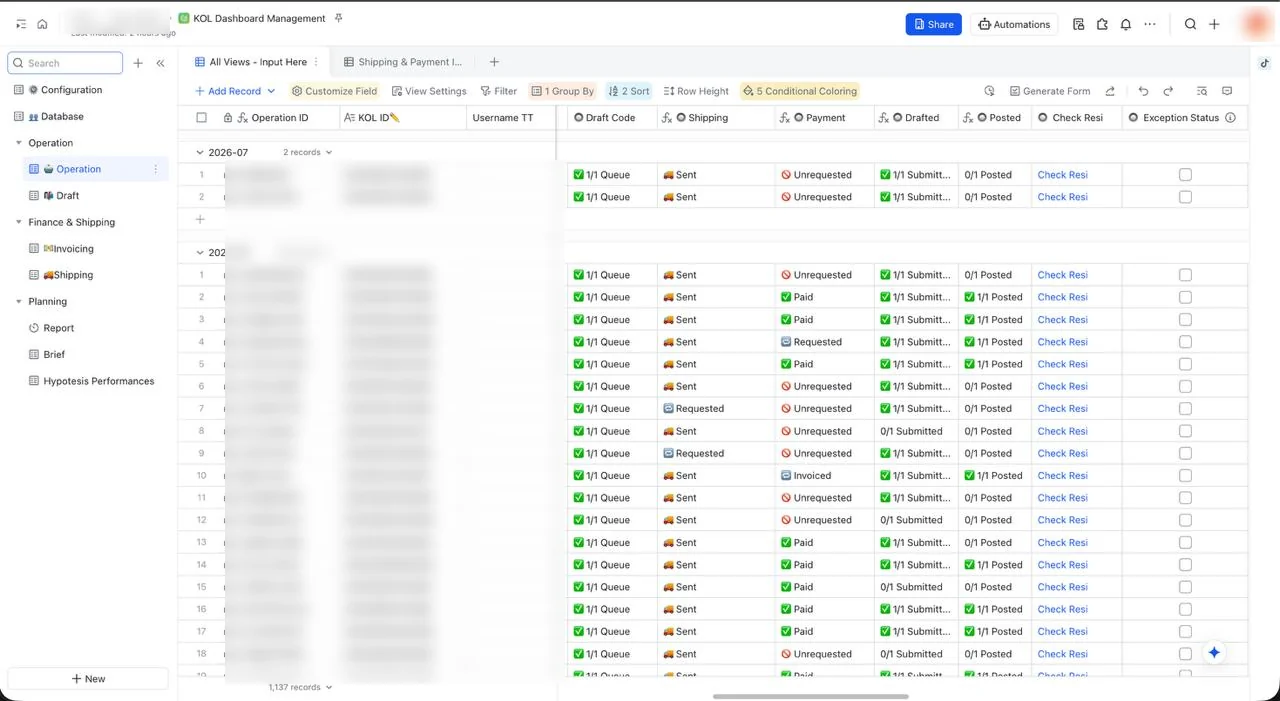Check Exception Status for 2026-07 row 2

tap(1185, 197)
